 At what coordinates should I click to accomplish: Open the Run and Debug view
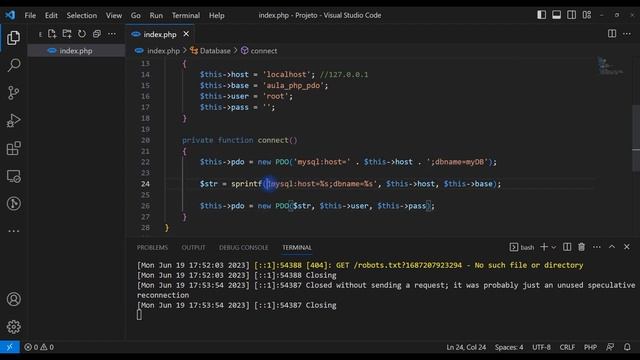click(13, 120)
